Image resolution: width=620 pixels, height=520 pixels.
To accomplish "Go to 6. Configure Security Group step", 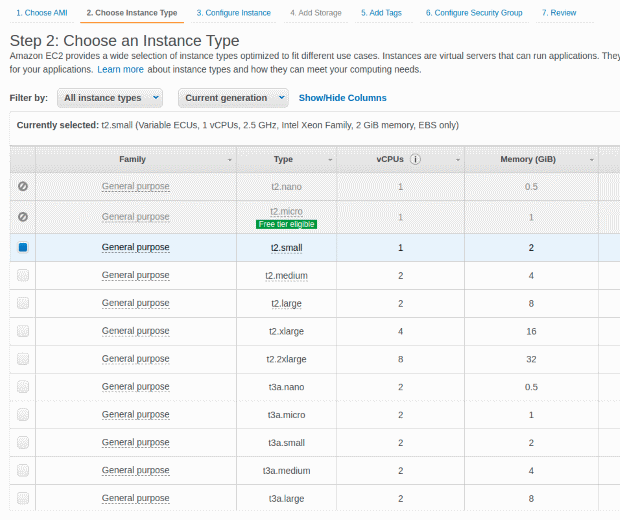I will coord(474,13).
